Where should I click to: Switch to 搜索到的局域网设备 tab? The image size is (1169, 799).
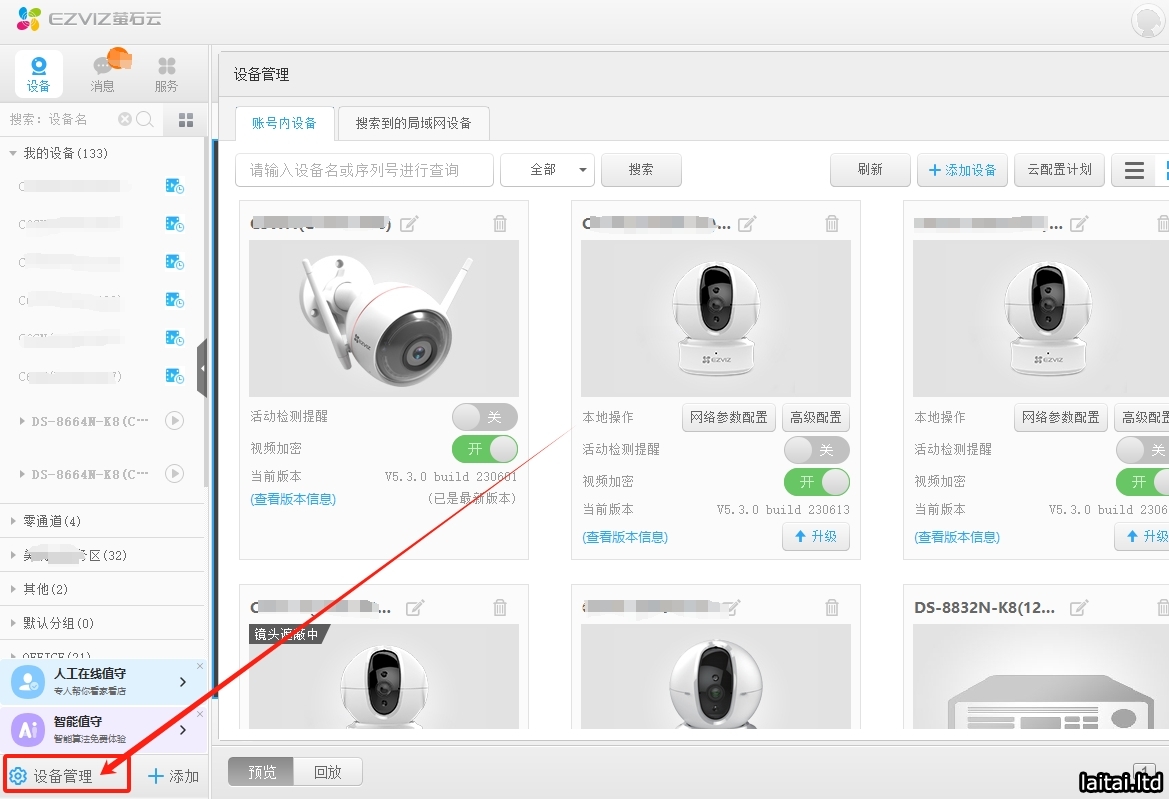[413, 123]
